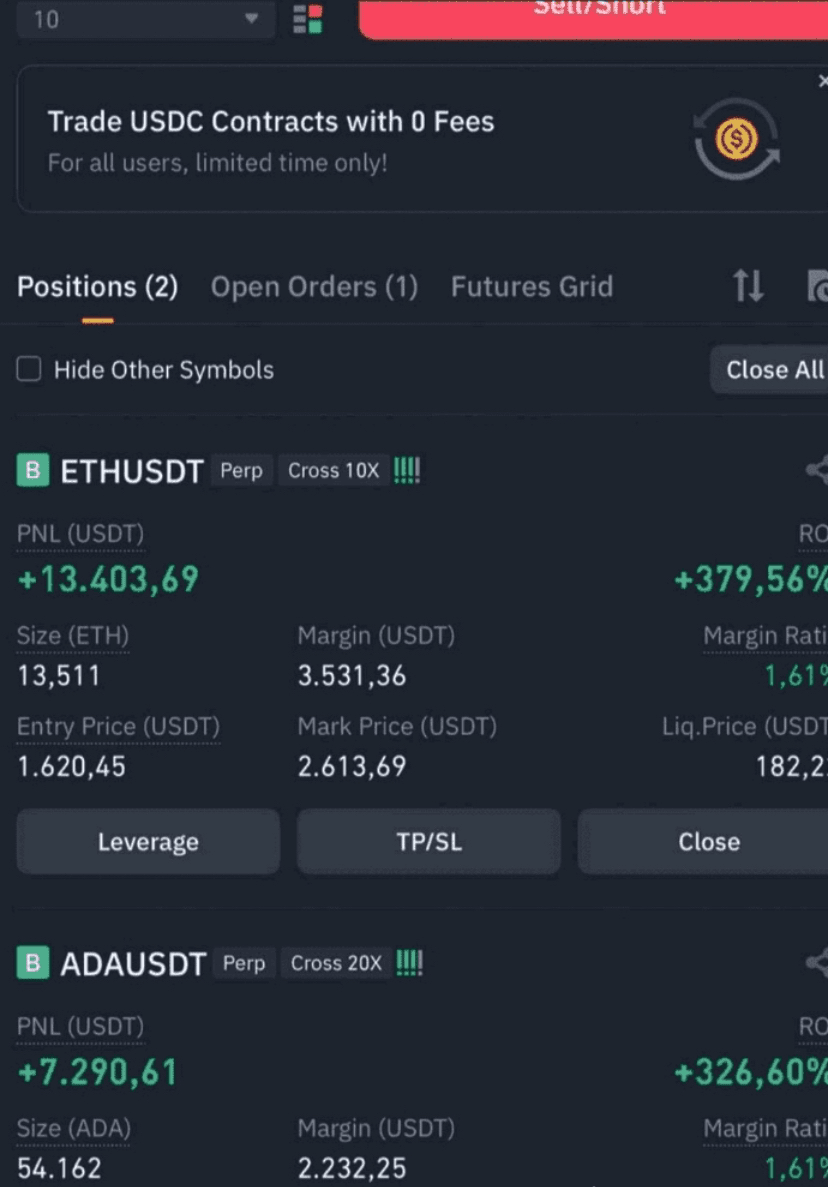Click the Close All button
828x1187 pixels.
pyautogui.click(x=770, y=369)
